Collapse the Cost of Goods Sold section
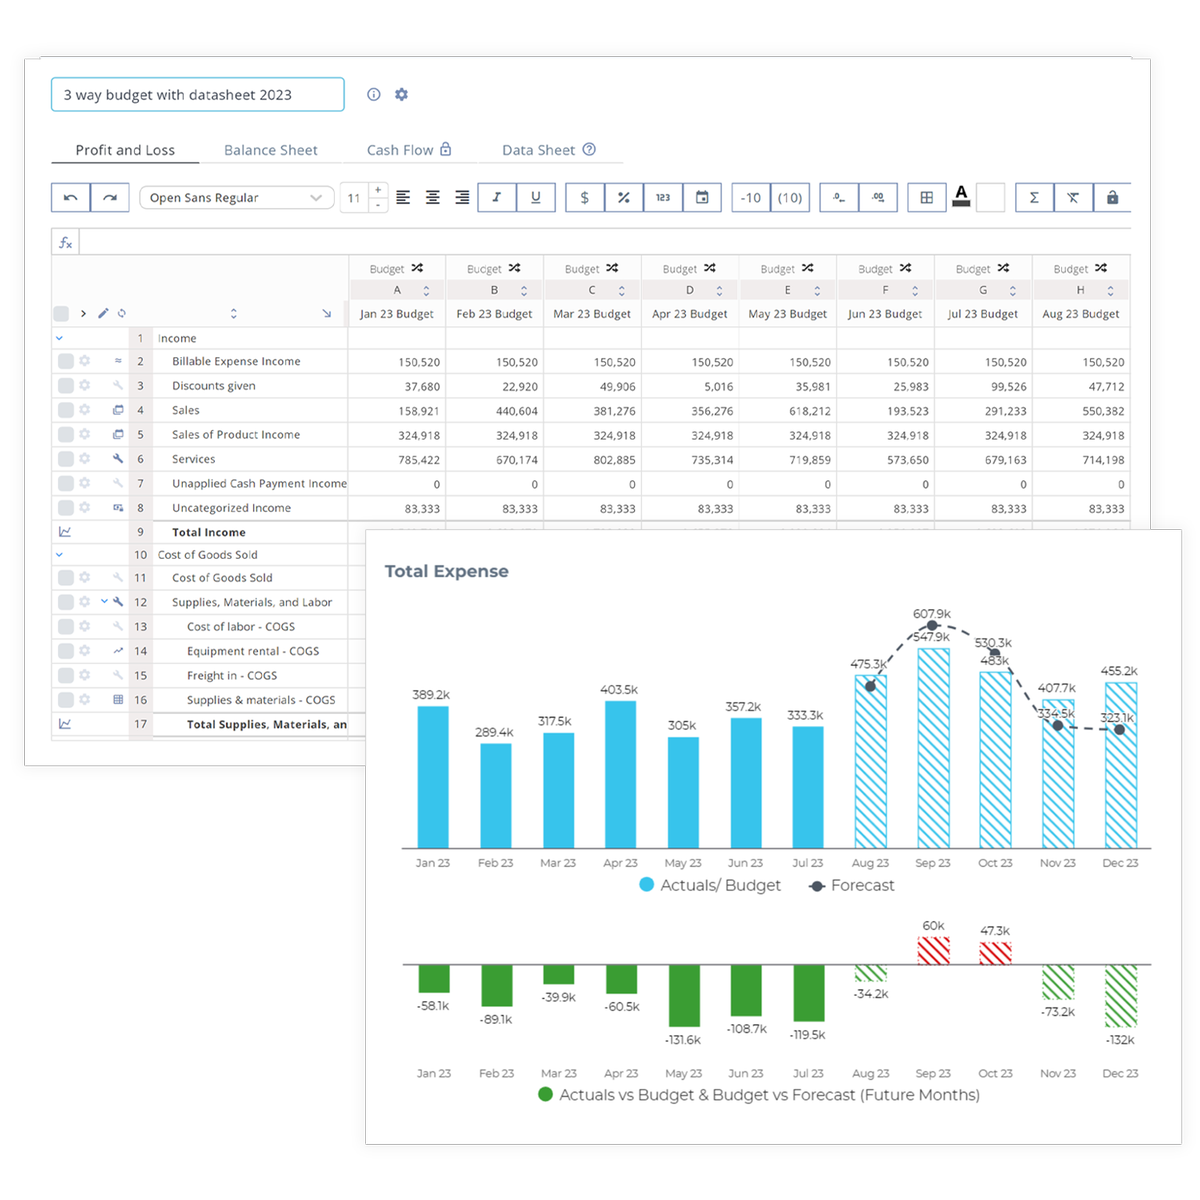1200x1200 pixels. (59, 555)
